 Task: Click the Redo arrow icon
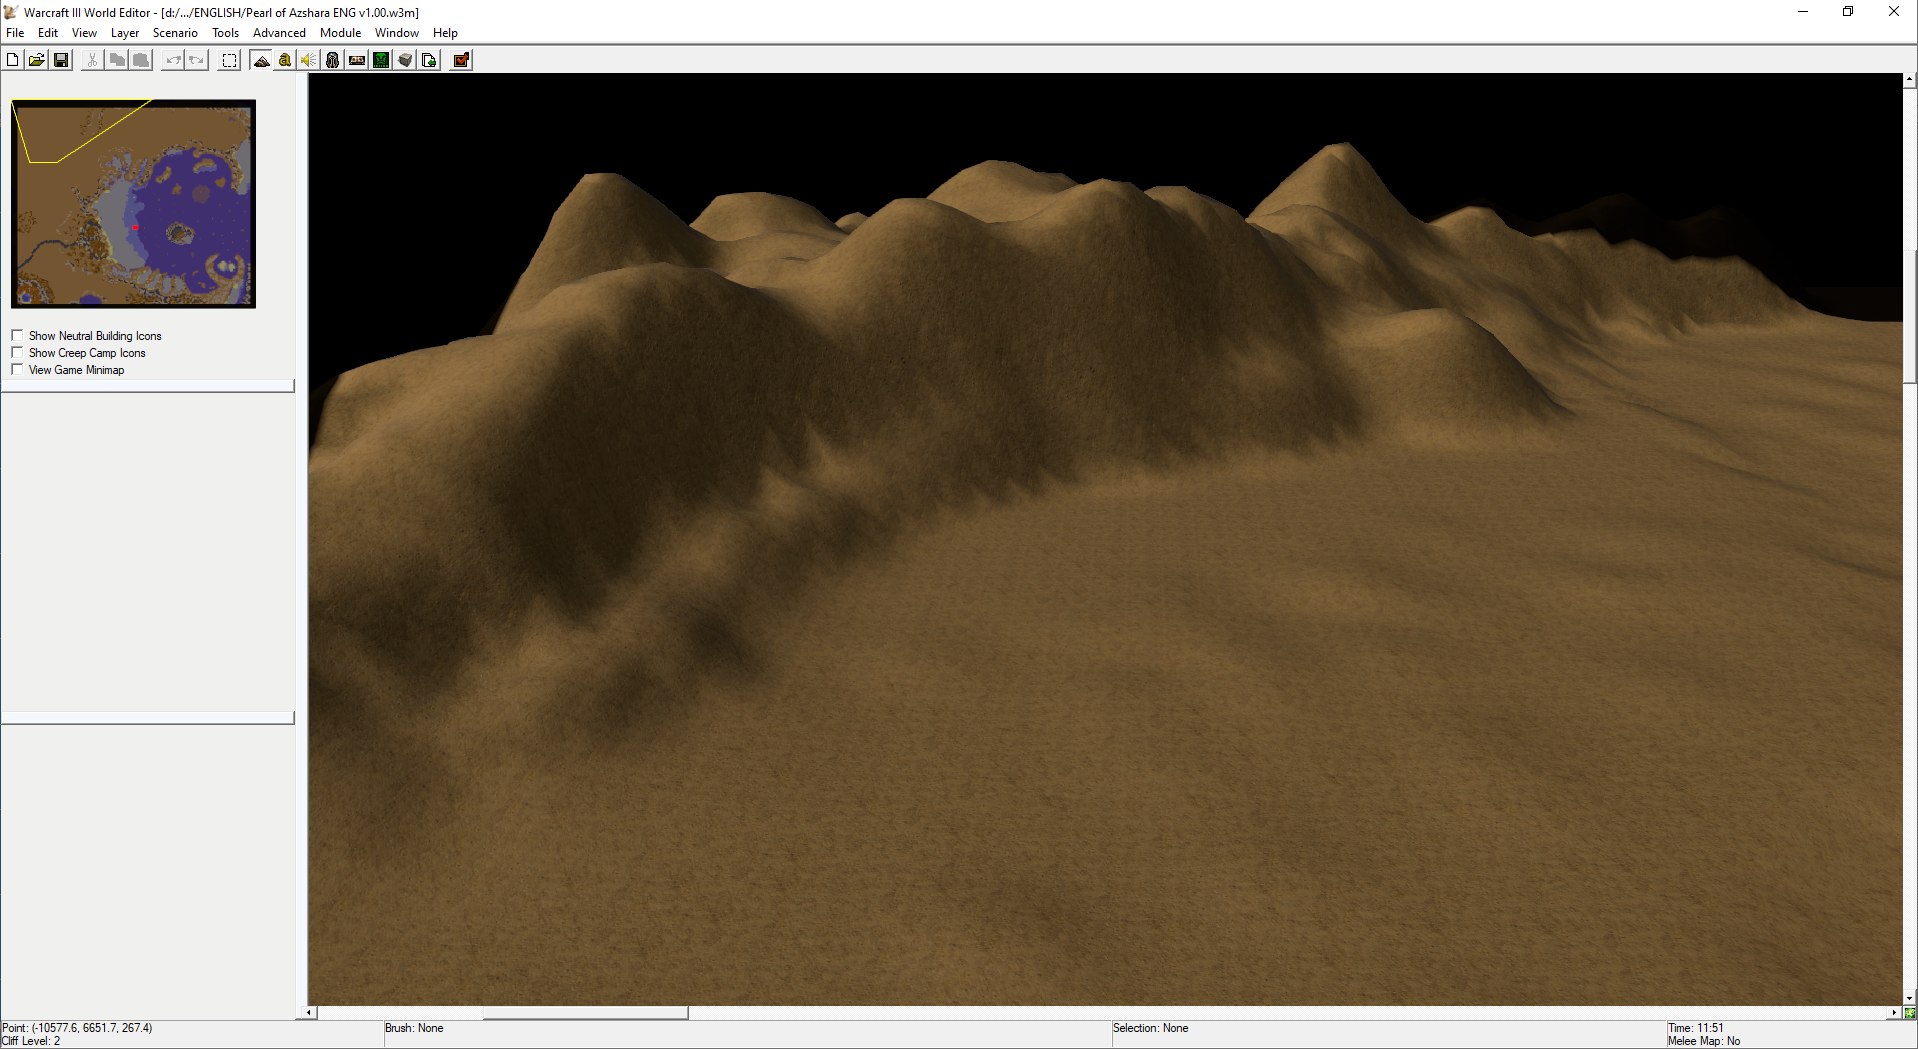click(197, 60)
